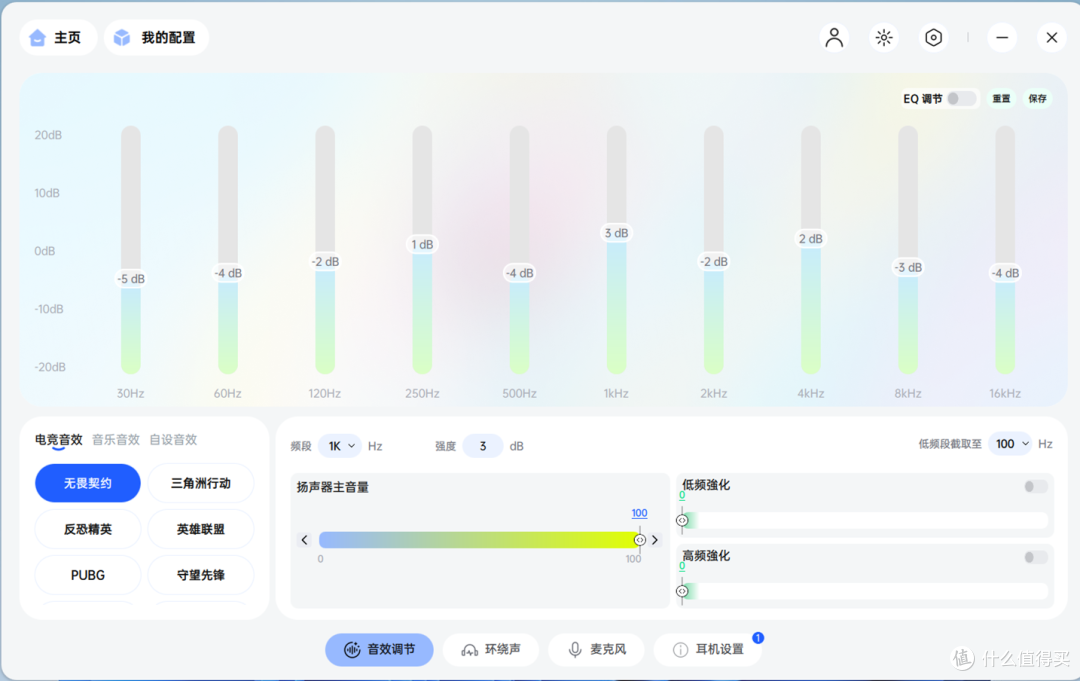
Task: Open settings via the hexagon icon
Action: 933,37
